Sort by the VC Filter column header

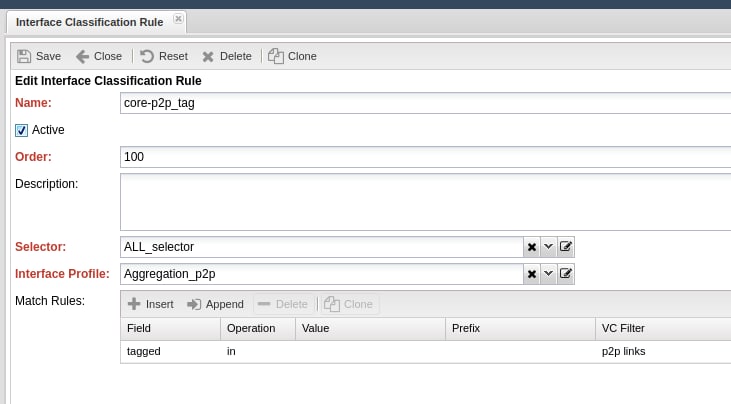[x=663, y=329]
